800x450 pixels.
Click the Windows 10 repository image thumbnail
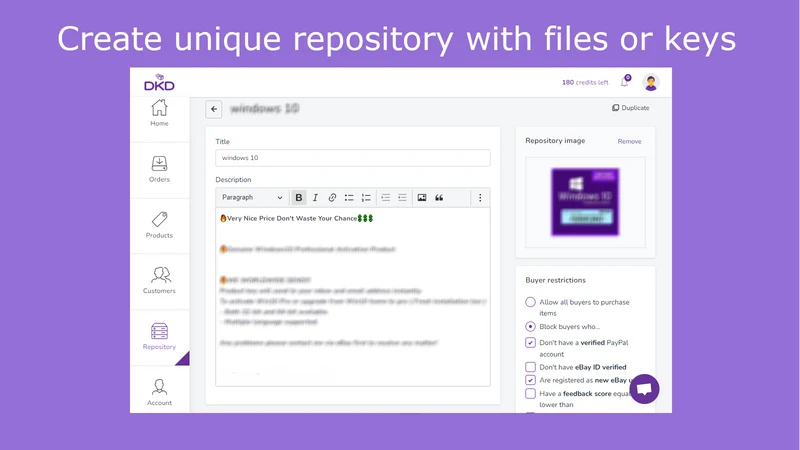pos(585,202)
